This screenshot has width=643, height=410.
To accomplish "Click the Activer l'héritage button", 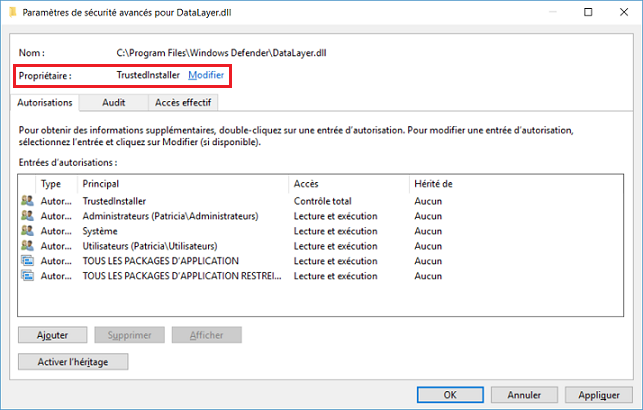I will (73, 362).
